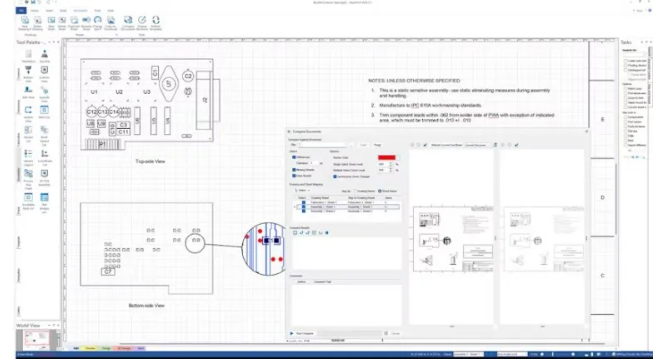Open the Select dropdown in sheet mapping

pyautogui.click(x=303, y=190)
